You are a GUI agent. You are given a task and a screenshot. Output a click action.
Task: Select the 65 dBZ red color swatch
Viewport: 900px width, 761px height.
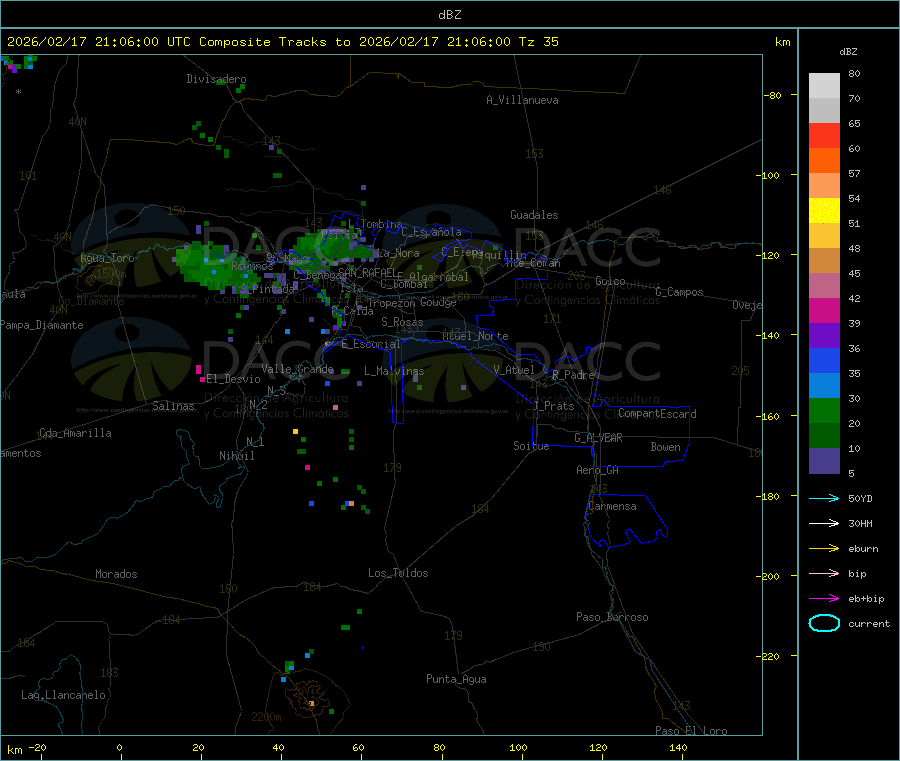pos(824,135)
